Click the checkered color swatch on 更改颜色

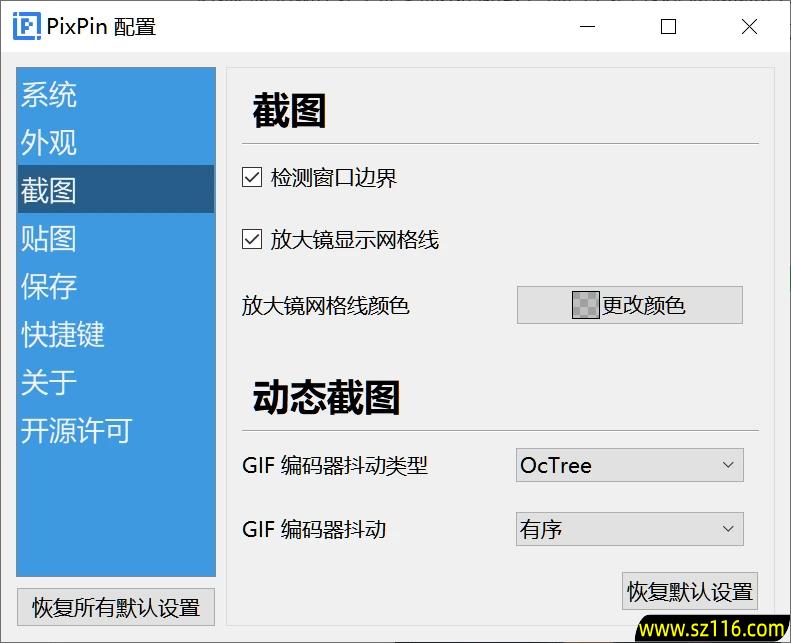coord(585,305)
